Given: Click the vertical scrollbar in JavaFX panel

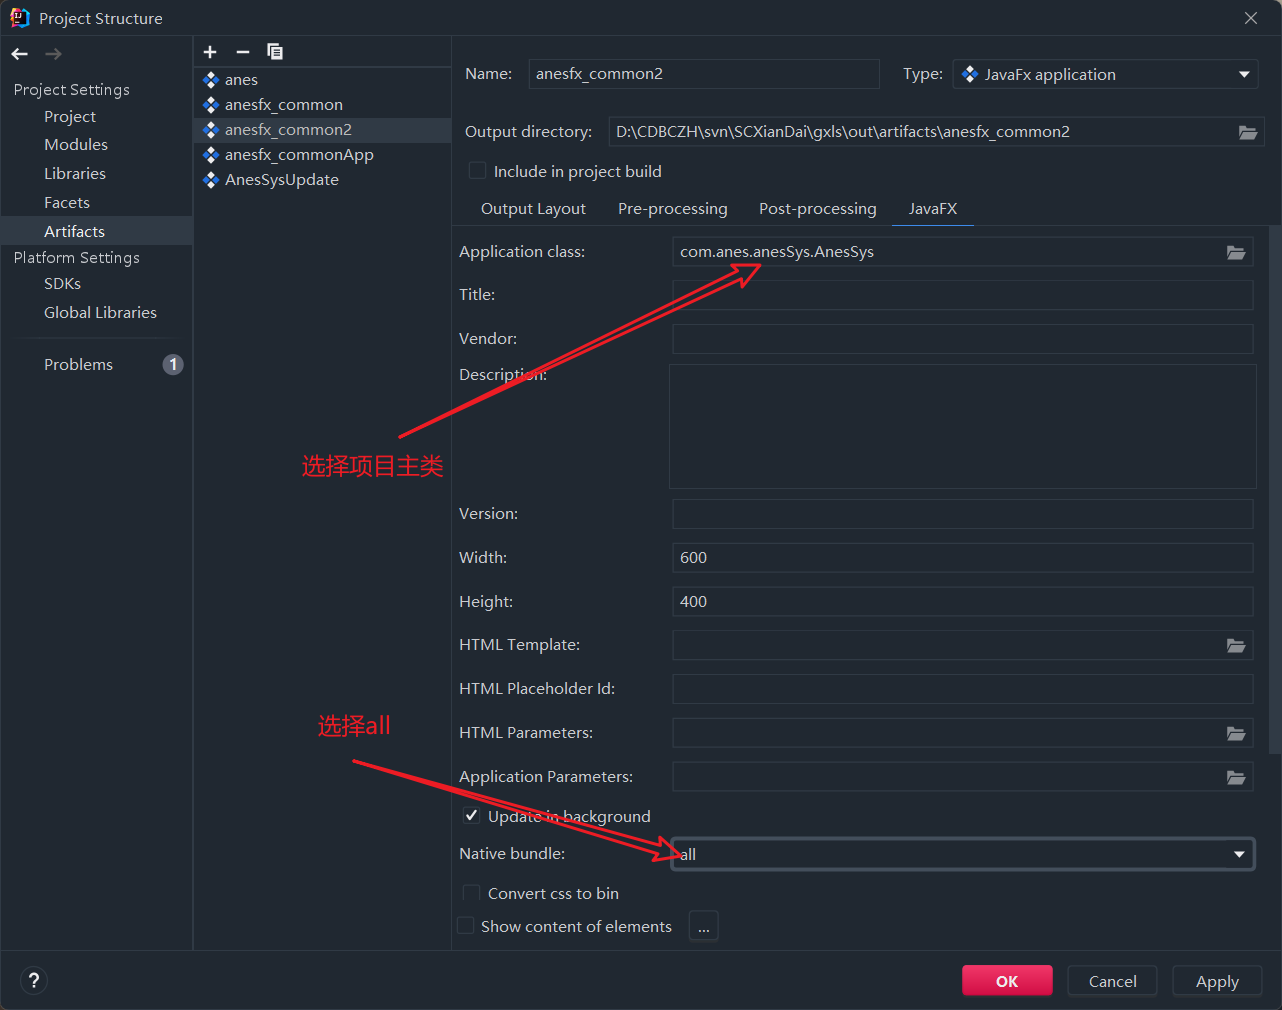Looking at the screenshot, I should tap(1274, 490).
